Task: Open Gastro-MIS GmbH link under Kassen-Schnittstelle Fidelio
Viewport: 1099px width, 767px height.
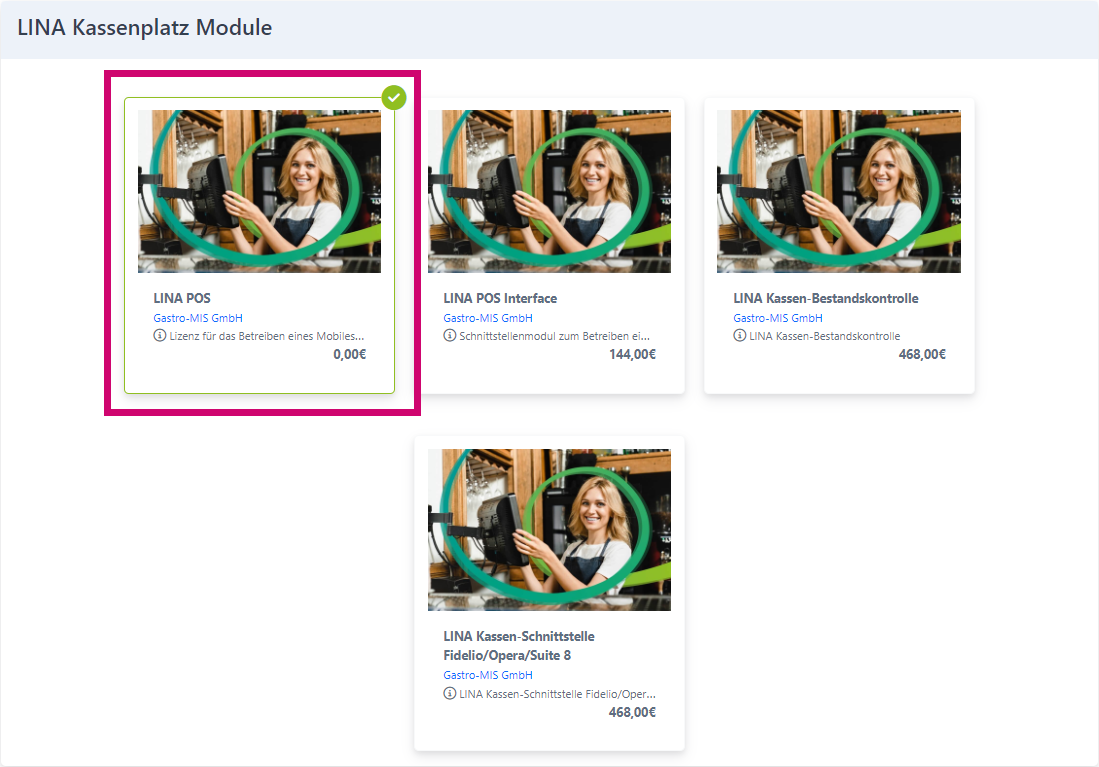Action: tap(488, 675)
